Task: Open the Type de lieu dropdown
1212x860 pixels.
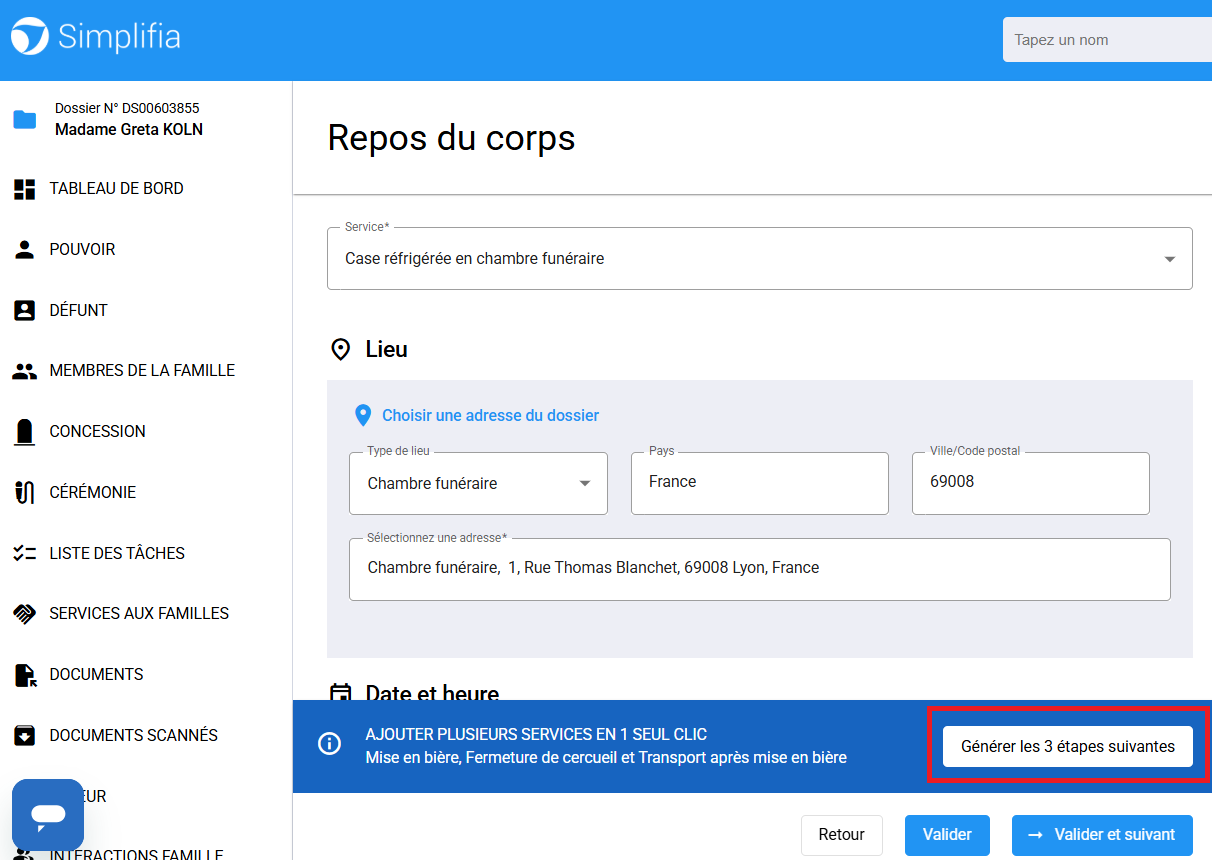Action: pos(585,484)
